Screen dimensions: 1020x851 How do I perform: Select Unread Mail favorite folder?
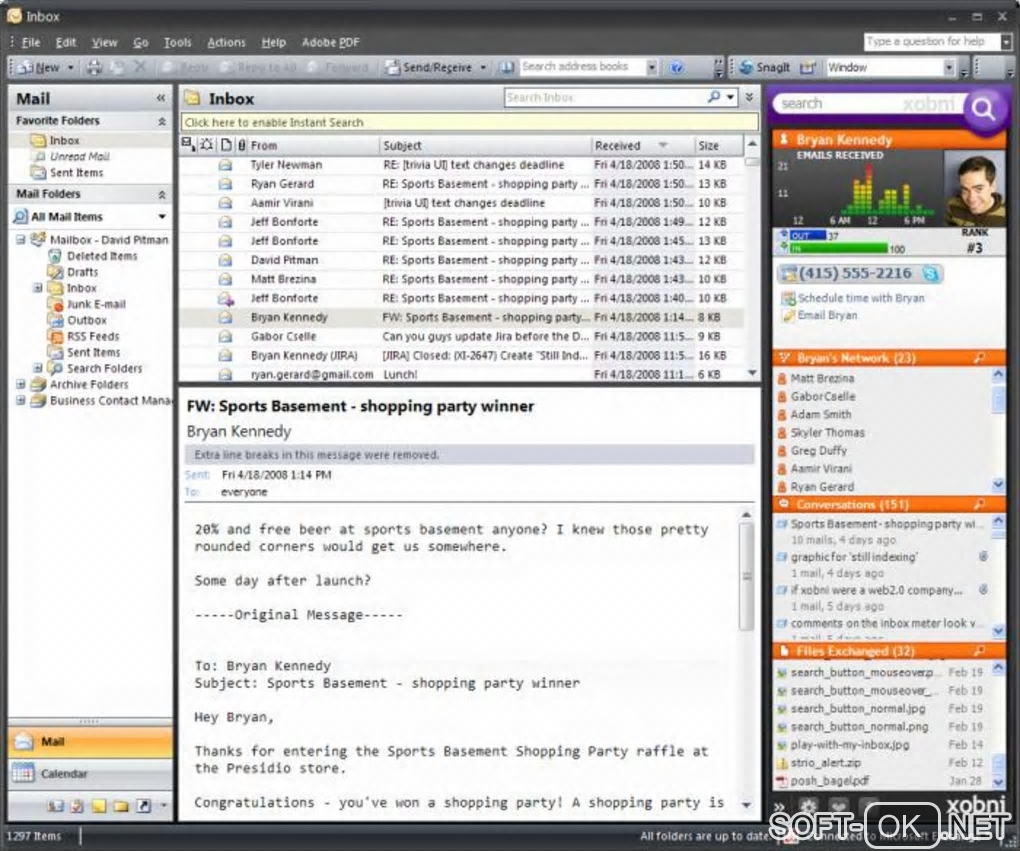[79, 157]
